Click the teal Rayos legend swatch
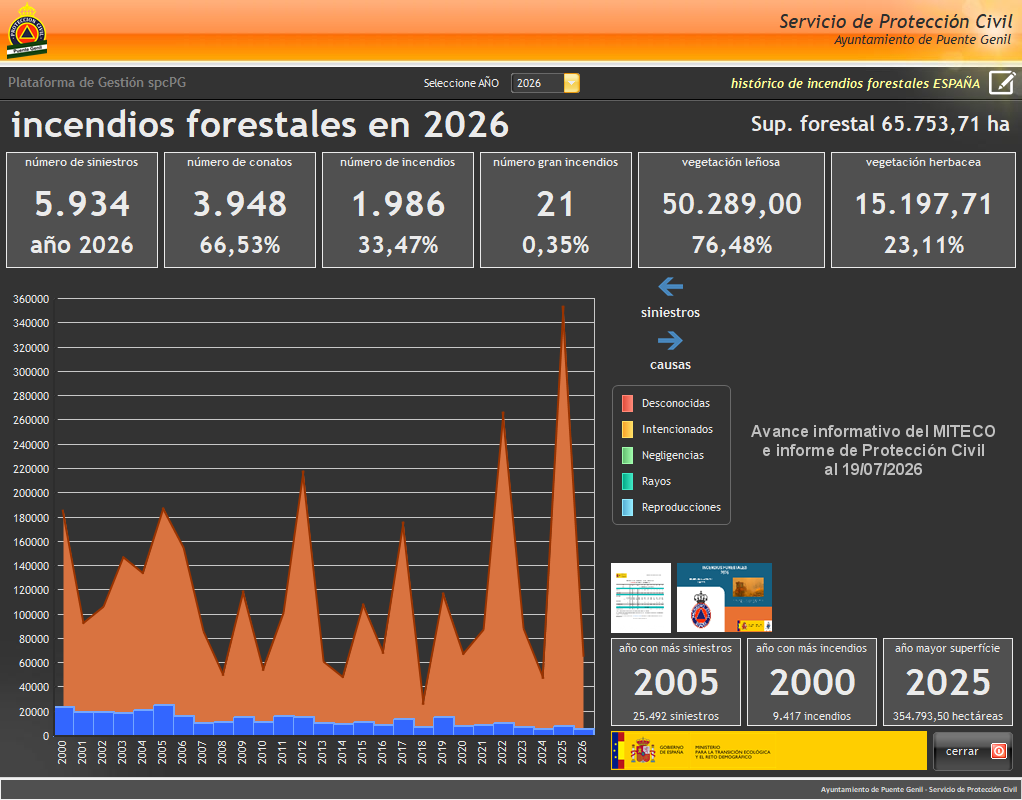 [627, 481]
